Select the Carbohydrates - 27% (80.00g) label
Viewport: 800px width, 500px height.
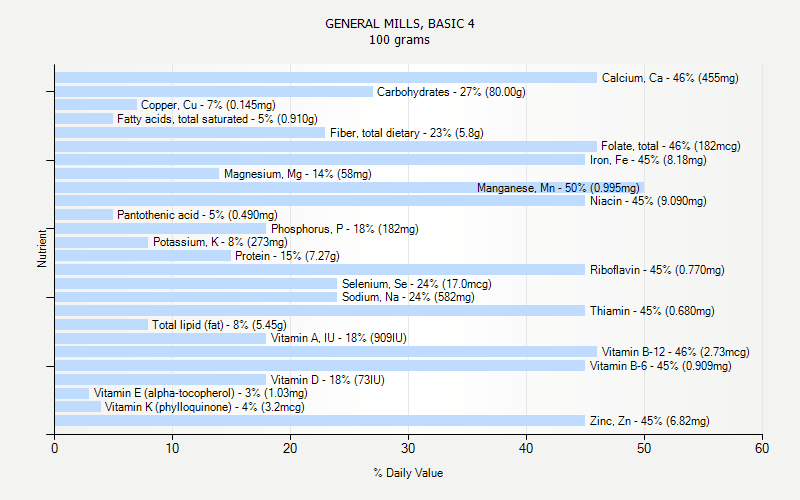click(451, 92)
